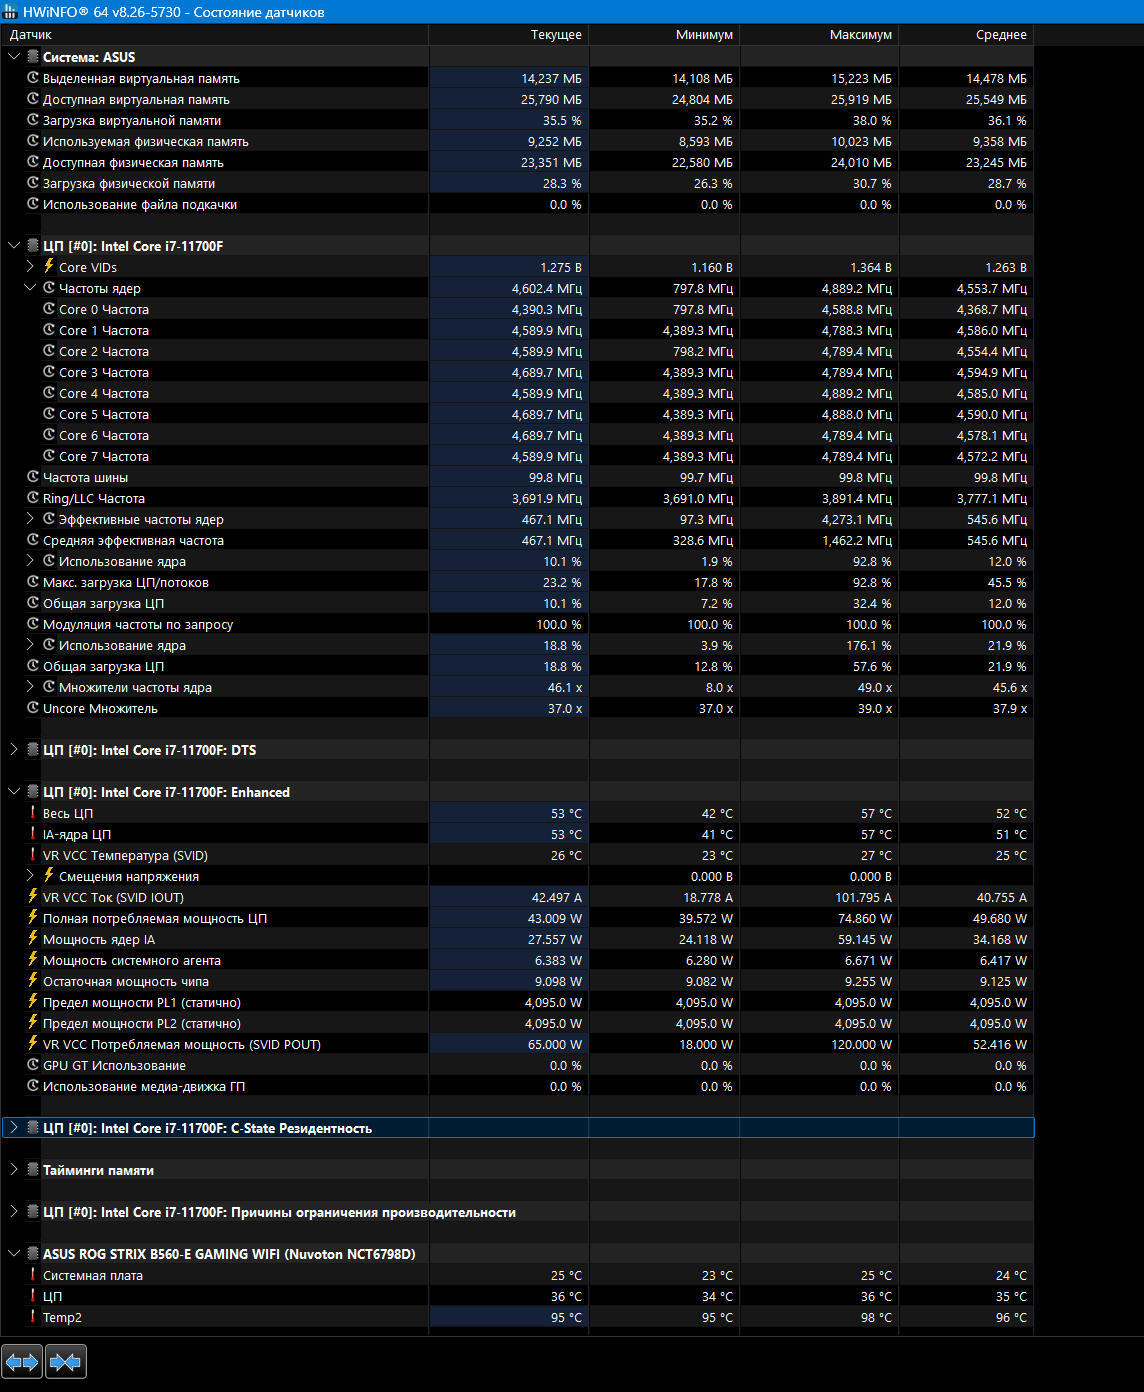The width and height of the screenshot is (1144, 1392).
Task: Click lightning icon beside VR VCC Потребляемая мощность
Action: point(33,1043)
